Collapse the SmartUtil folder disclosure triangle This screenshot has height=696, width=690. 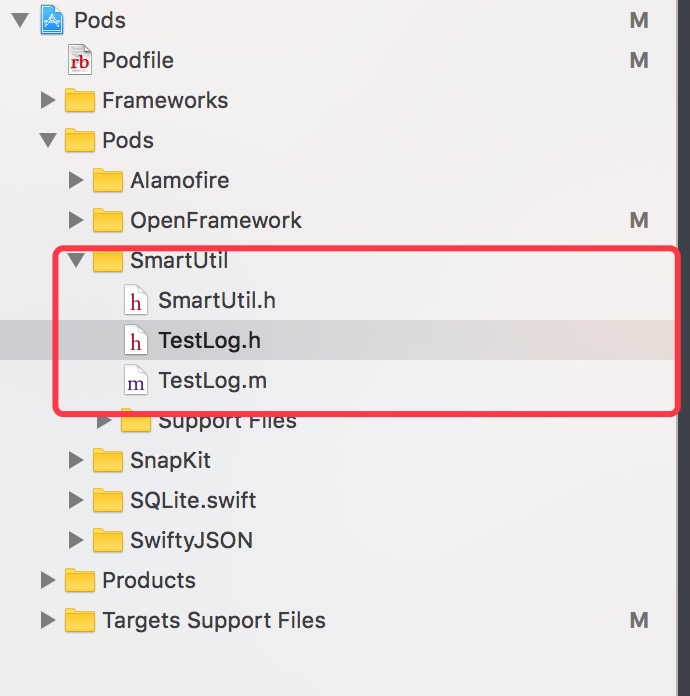pyautogui.click(x=76, y=260)
